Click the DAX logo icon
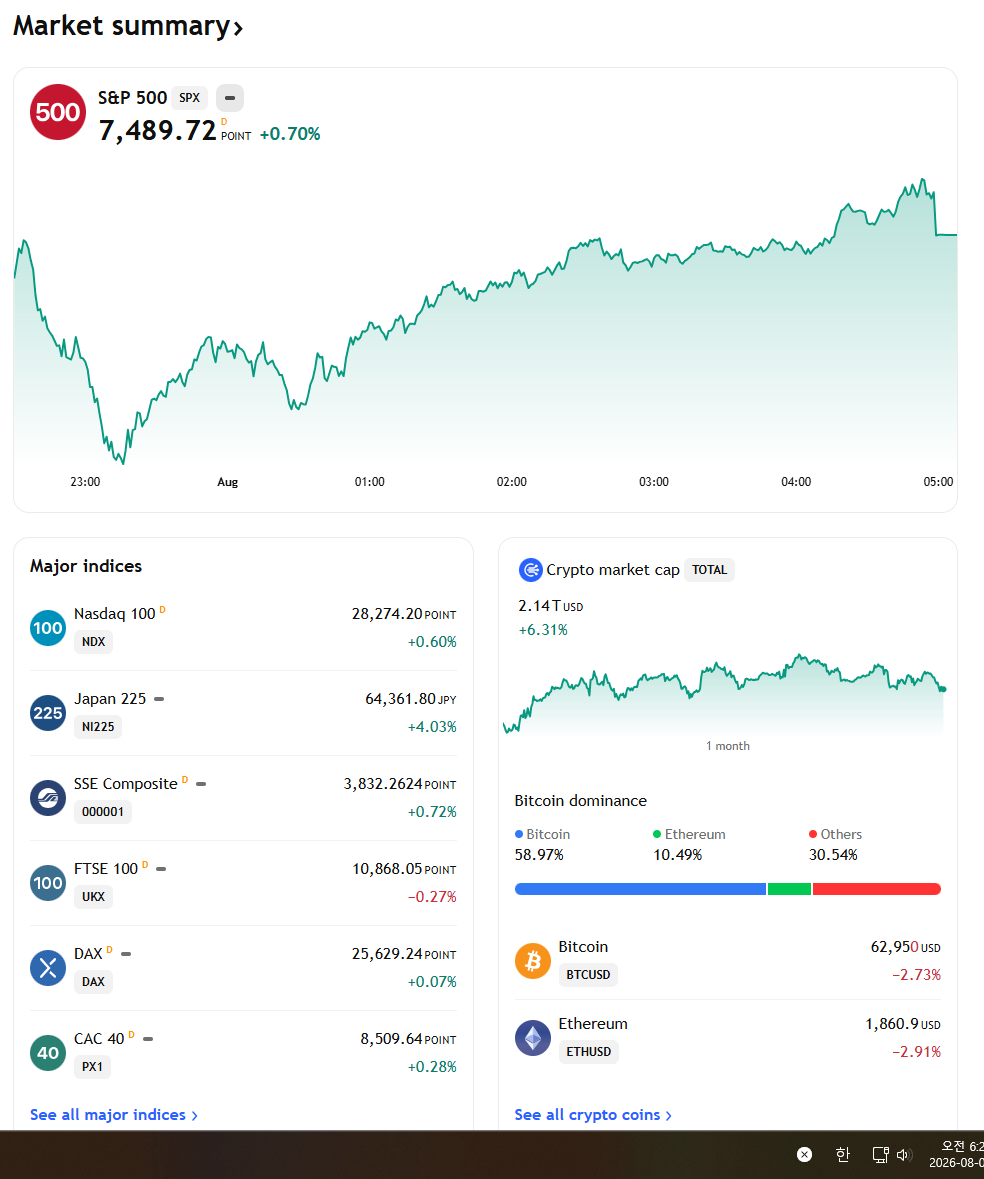984x1179 pixels. 48,968
